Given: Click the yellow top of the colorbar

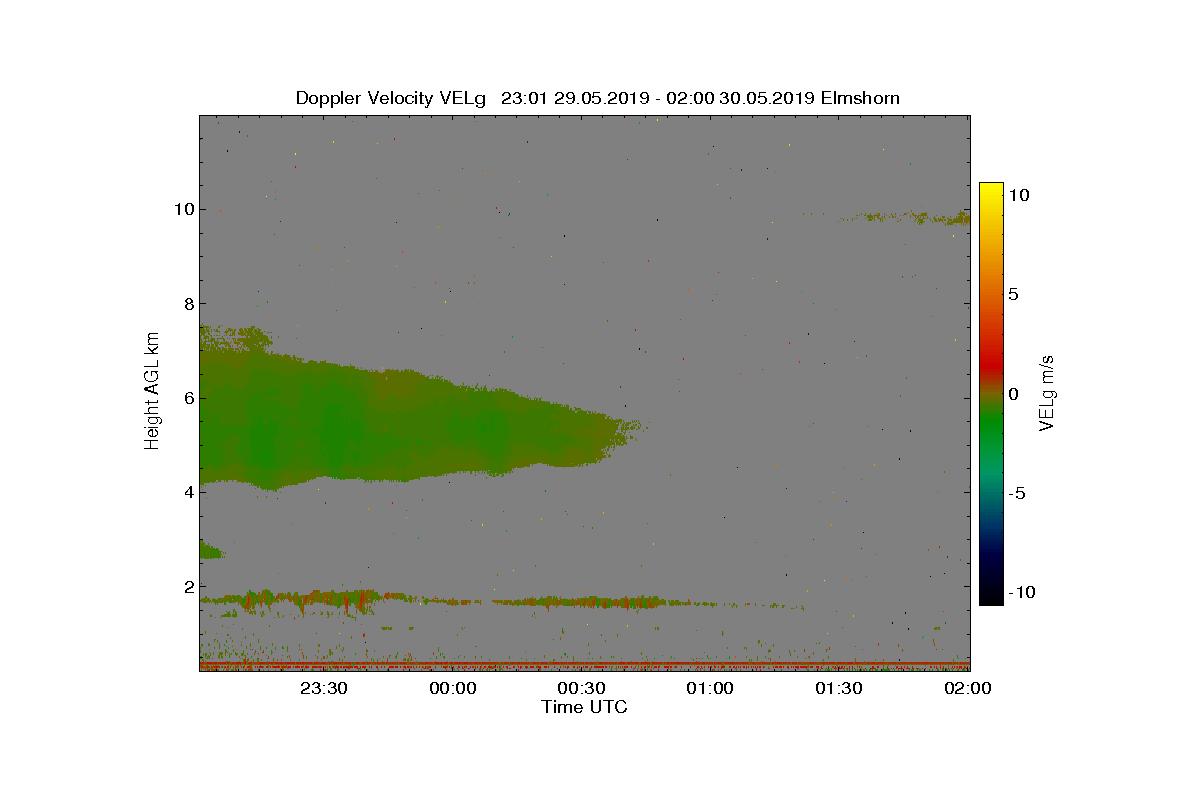Looking at the screenshot, I should (x=991, y=190).
